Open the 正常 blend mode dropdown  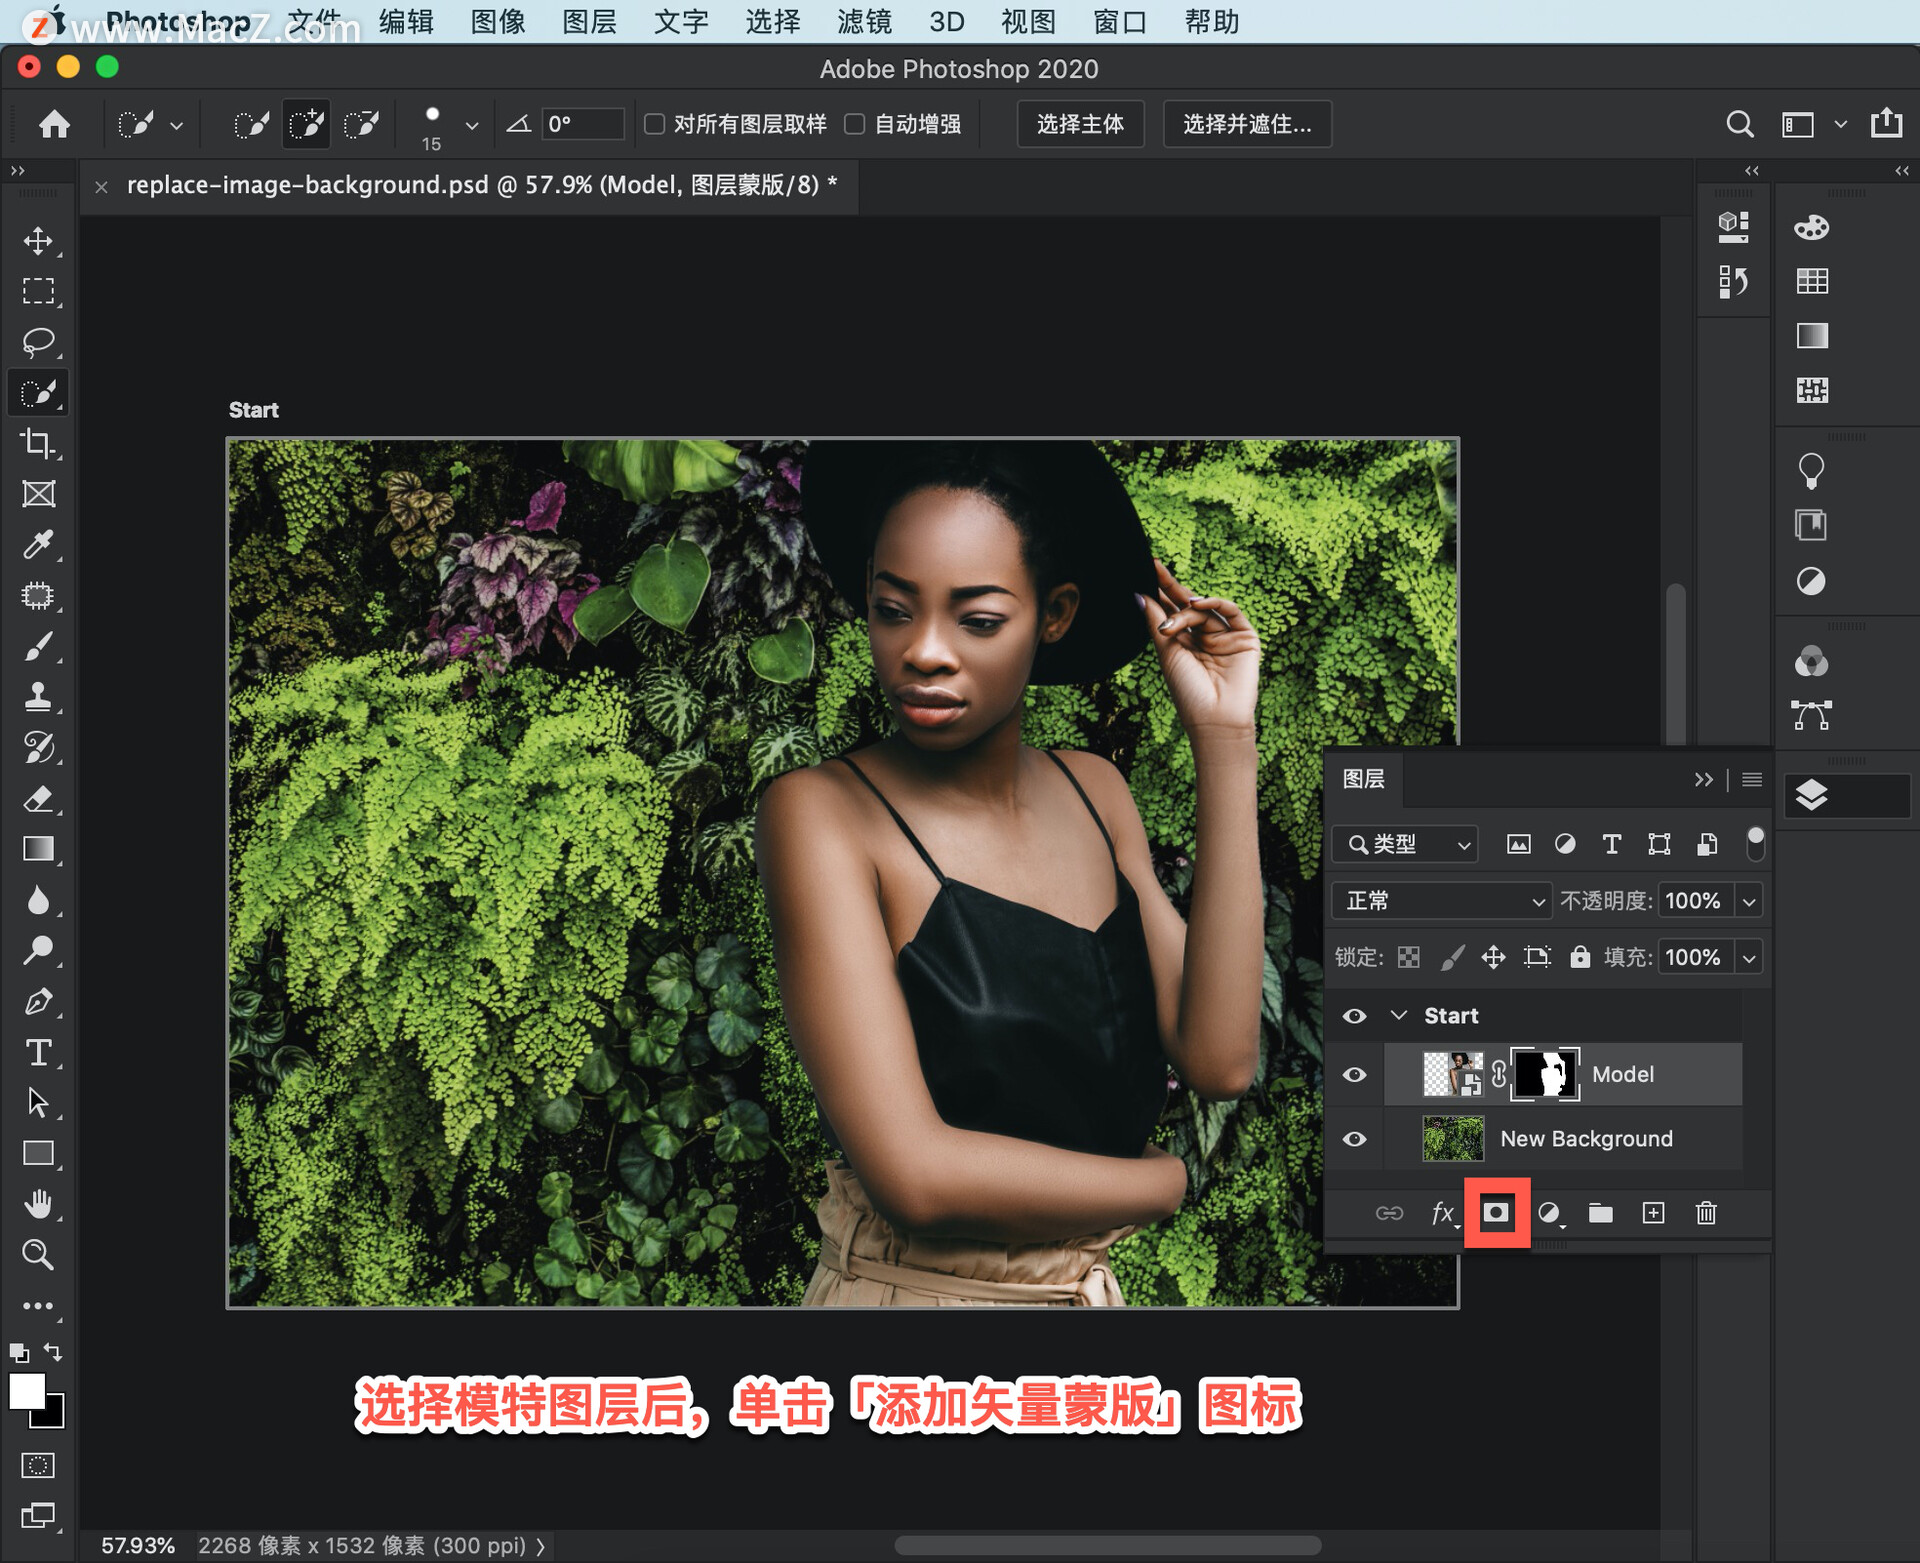click(1441, 901)
